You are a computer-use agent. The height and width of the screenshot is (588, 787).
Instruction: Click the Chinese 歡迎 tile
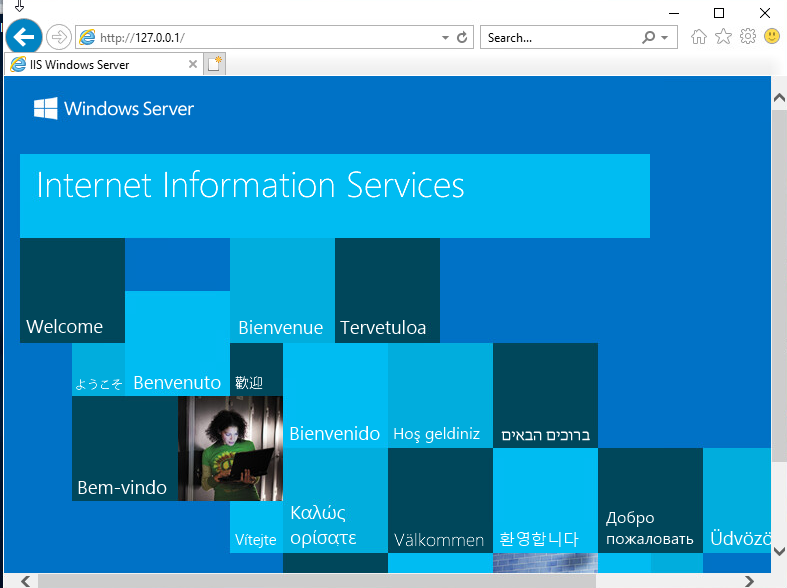[256, 369]
